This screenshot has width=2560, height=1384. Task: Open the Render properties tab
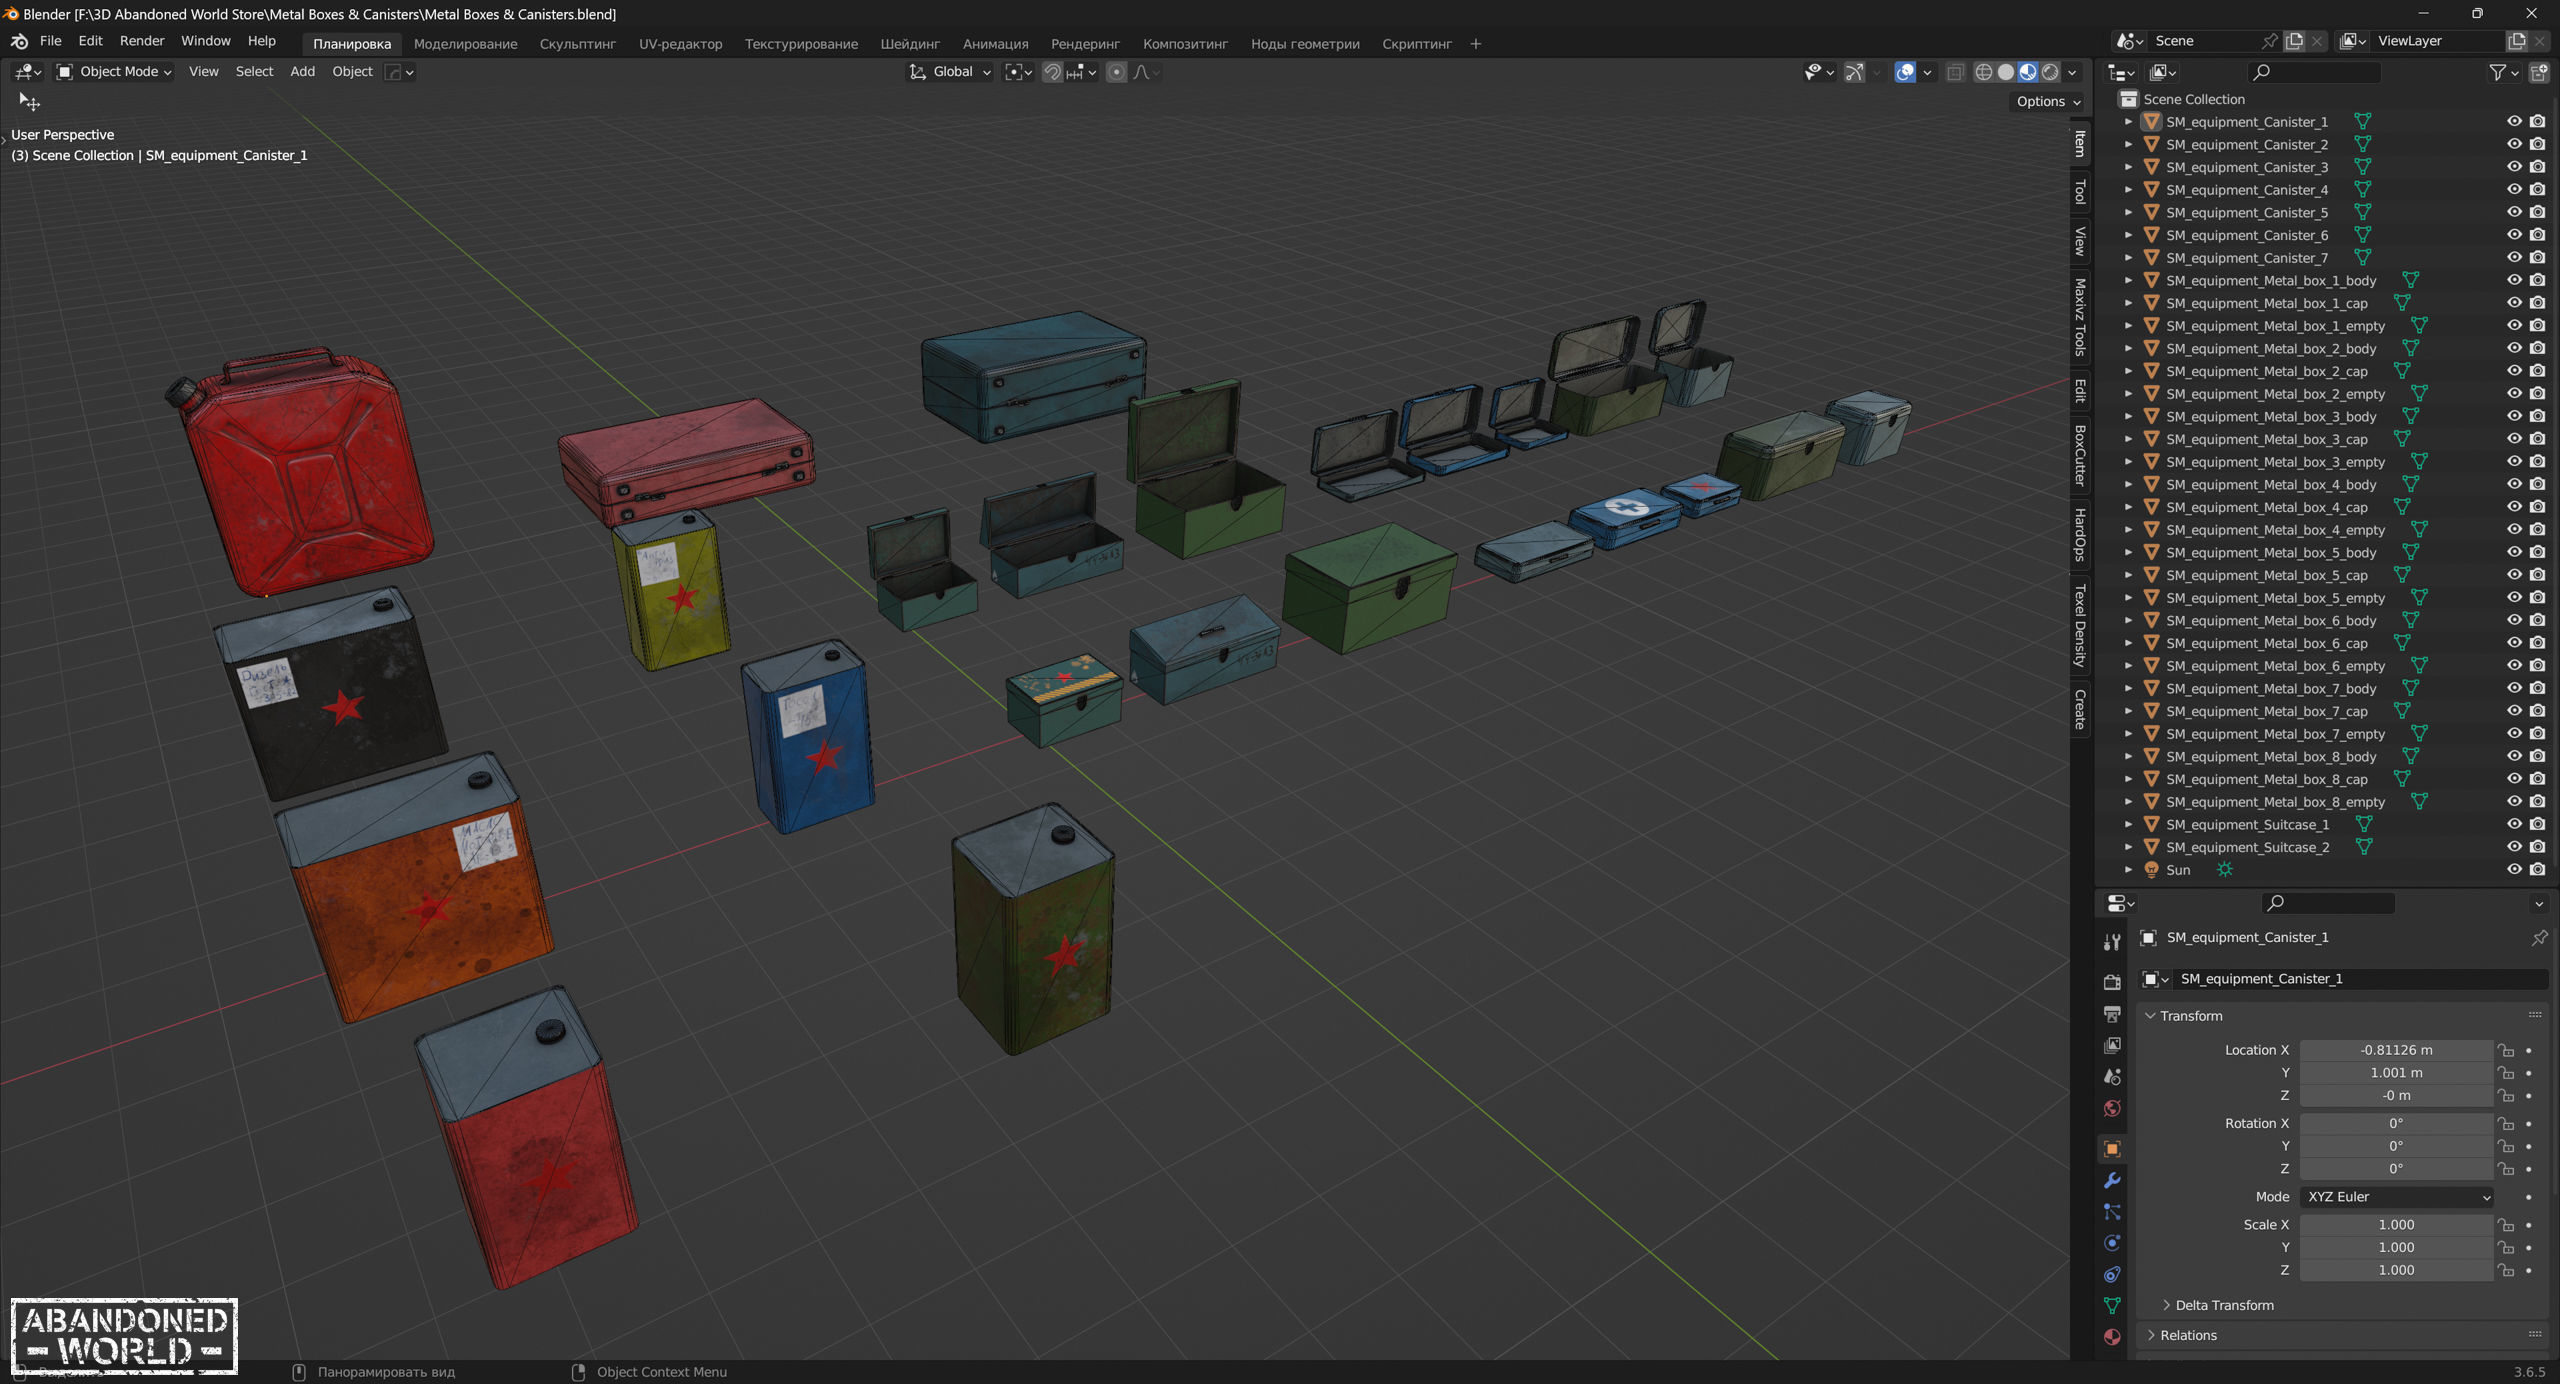pos(2112,982)
